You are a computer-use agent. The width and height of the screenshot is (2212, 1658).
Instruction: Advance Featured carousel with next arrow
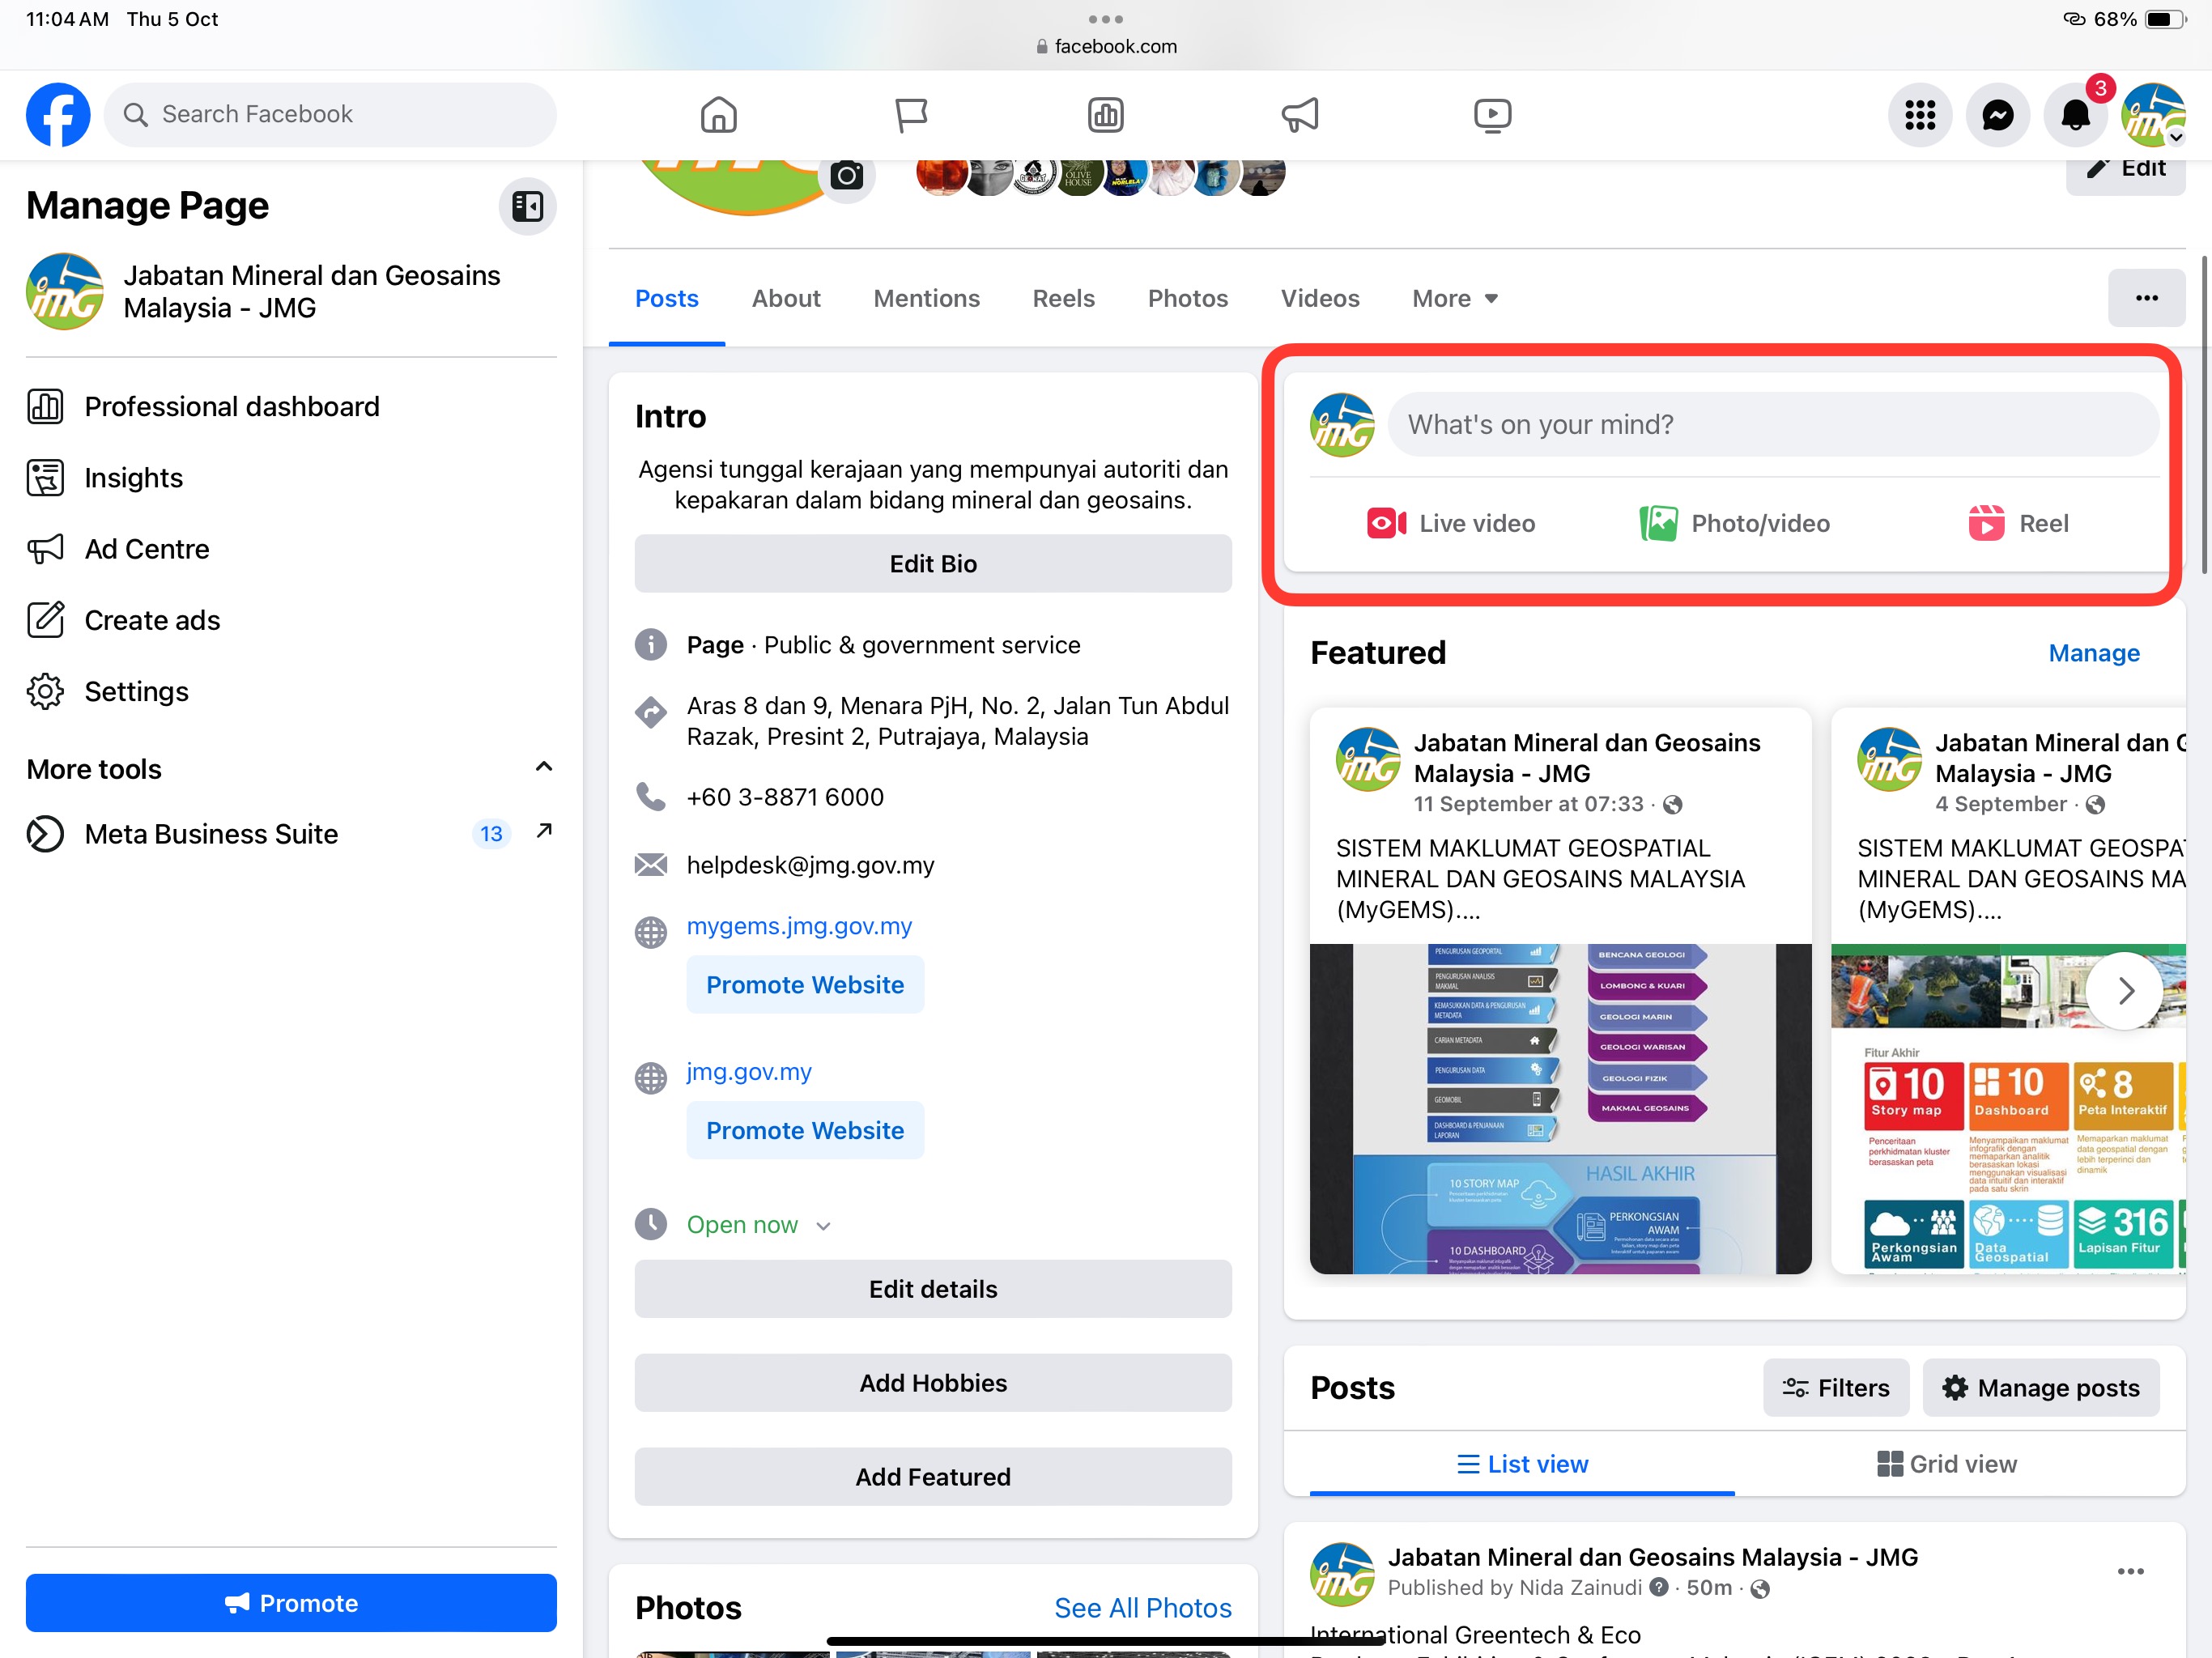[2124, 990]
